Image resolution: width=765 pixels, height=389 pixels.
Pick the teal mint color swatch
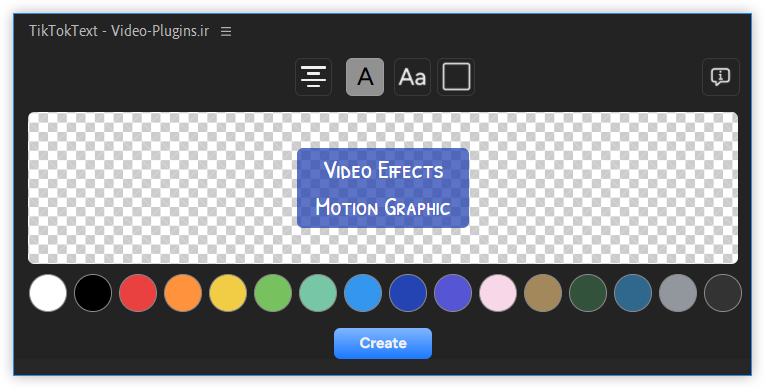coord(318,293)
